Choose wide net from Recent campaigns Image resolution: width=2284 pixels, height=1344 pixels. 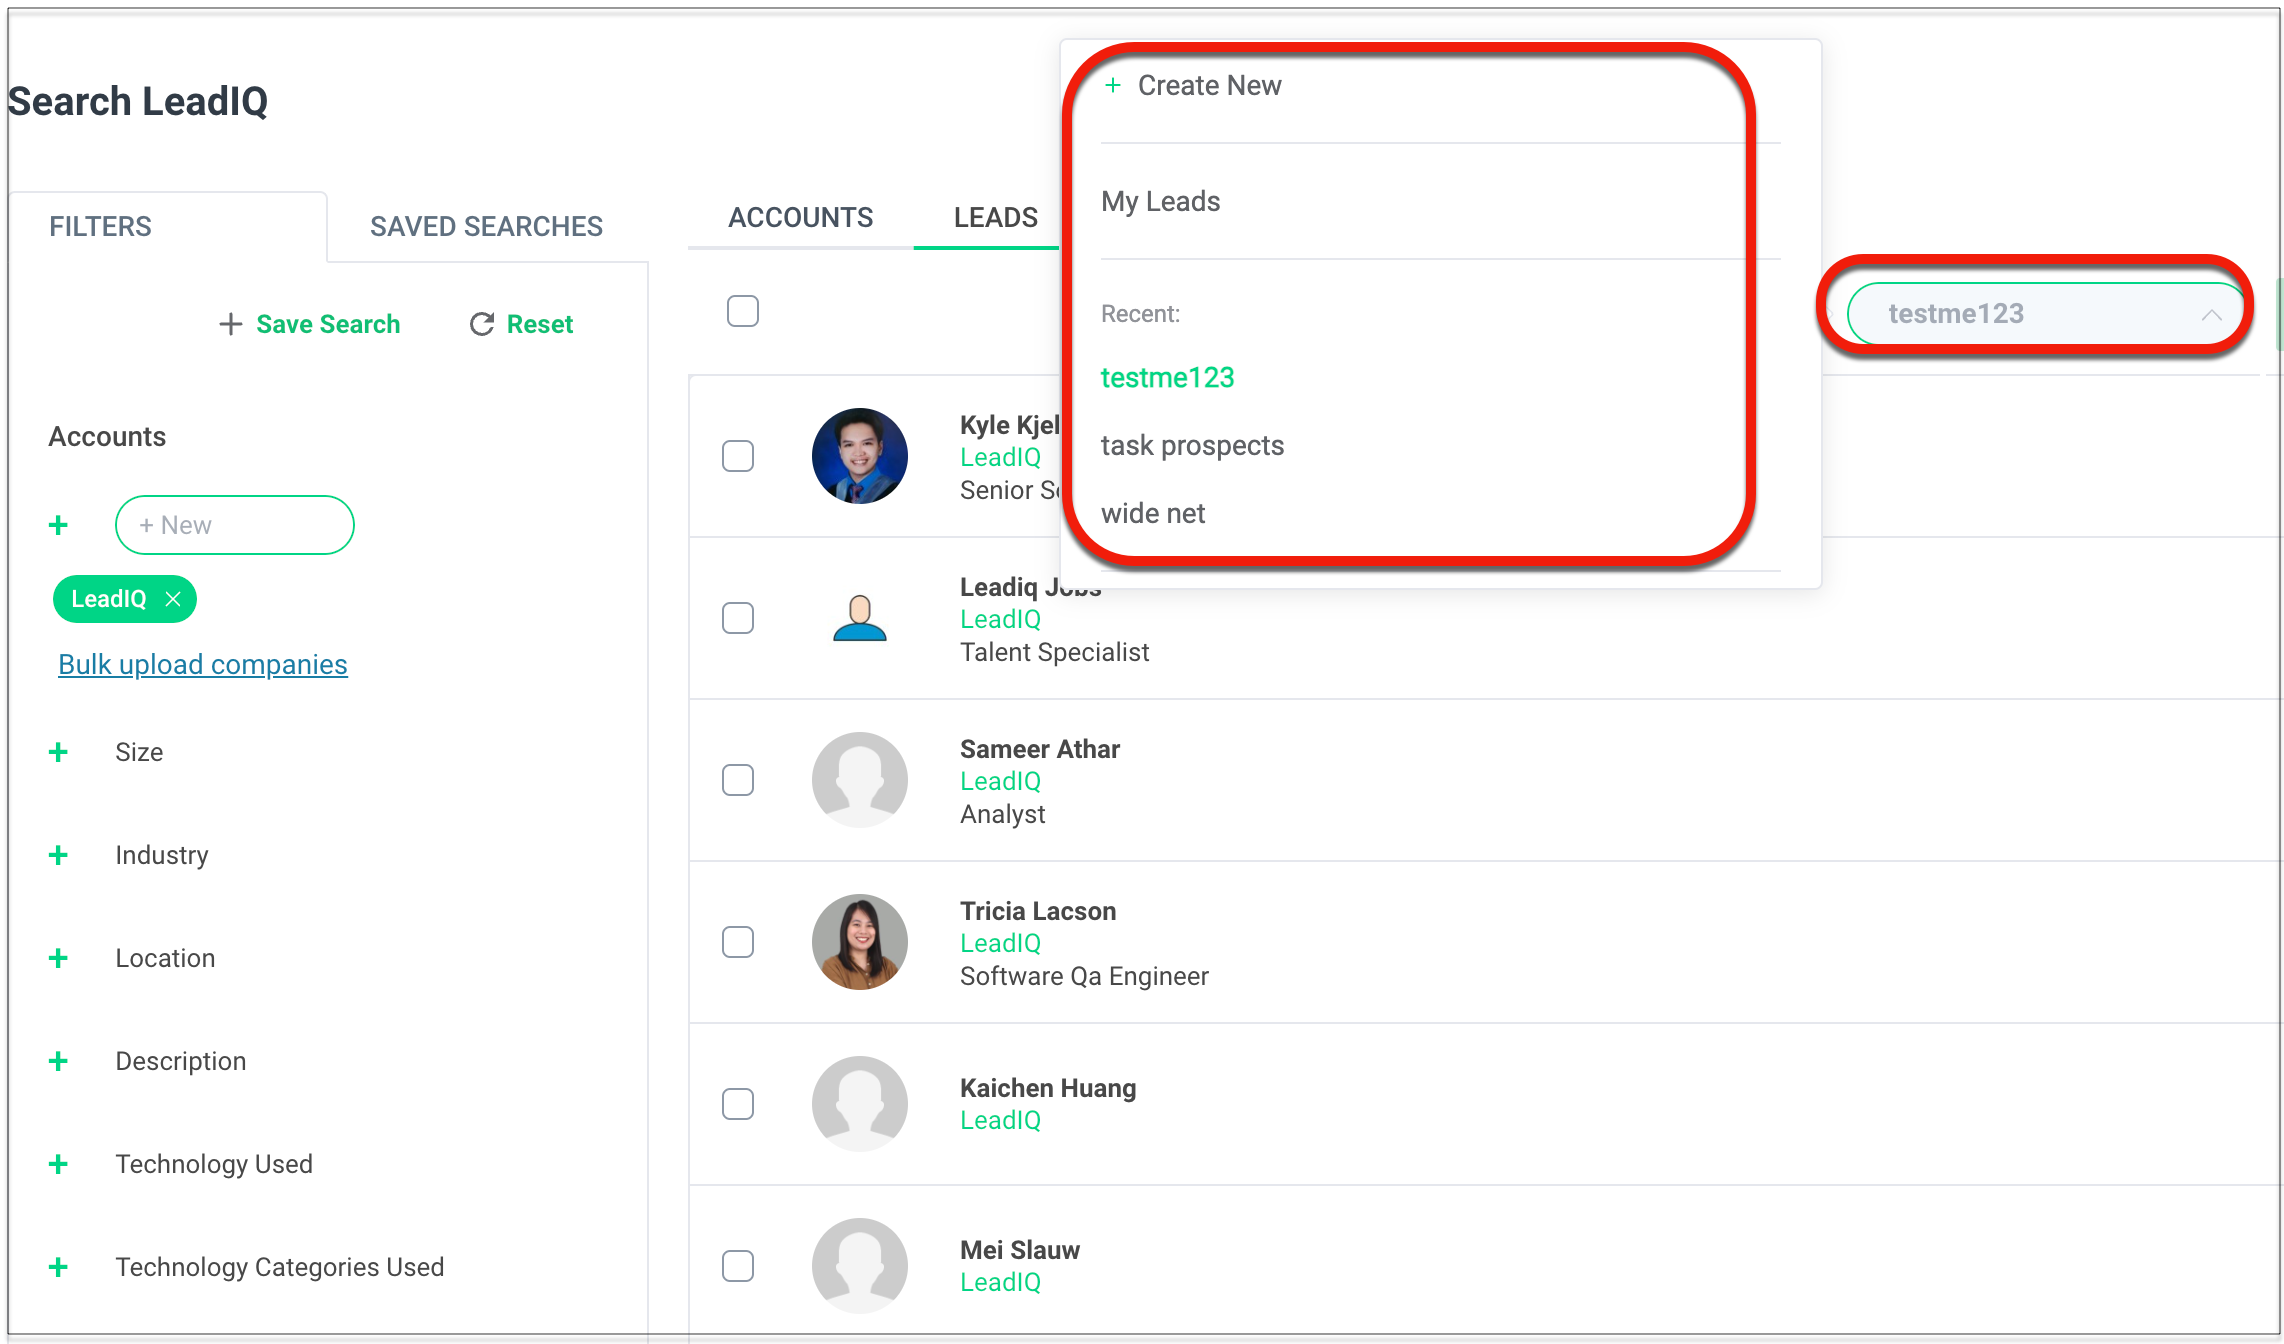1152,513
